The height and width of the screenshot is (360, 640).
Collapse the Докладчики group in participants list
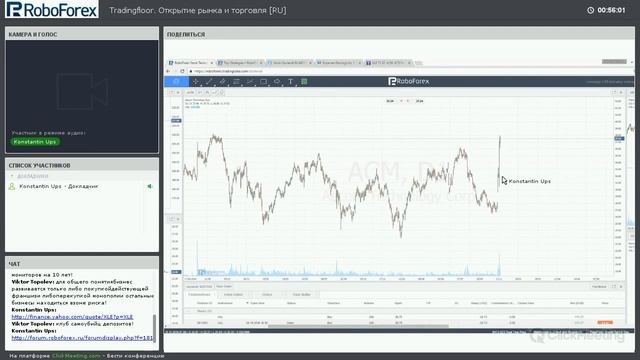click(x=12, y=176)
